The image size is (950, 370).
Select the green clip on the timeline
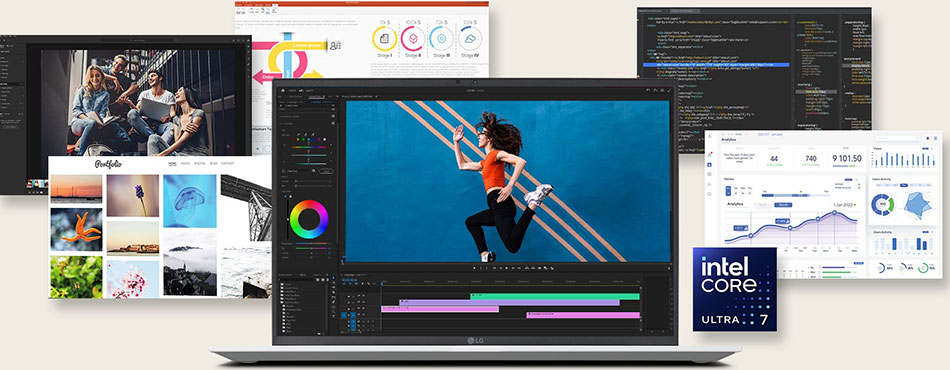pos(555,296)
